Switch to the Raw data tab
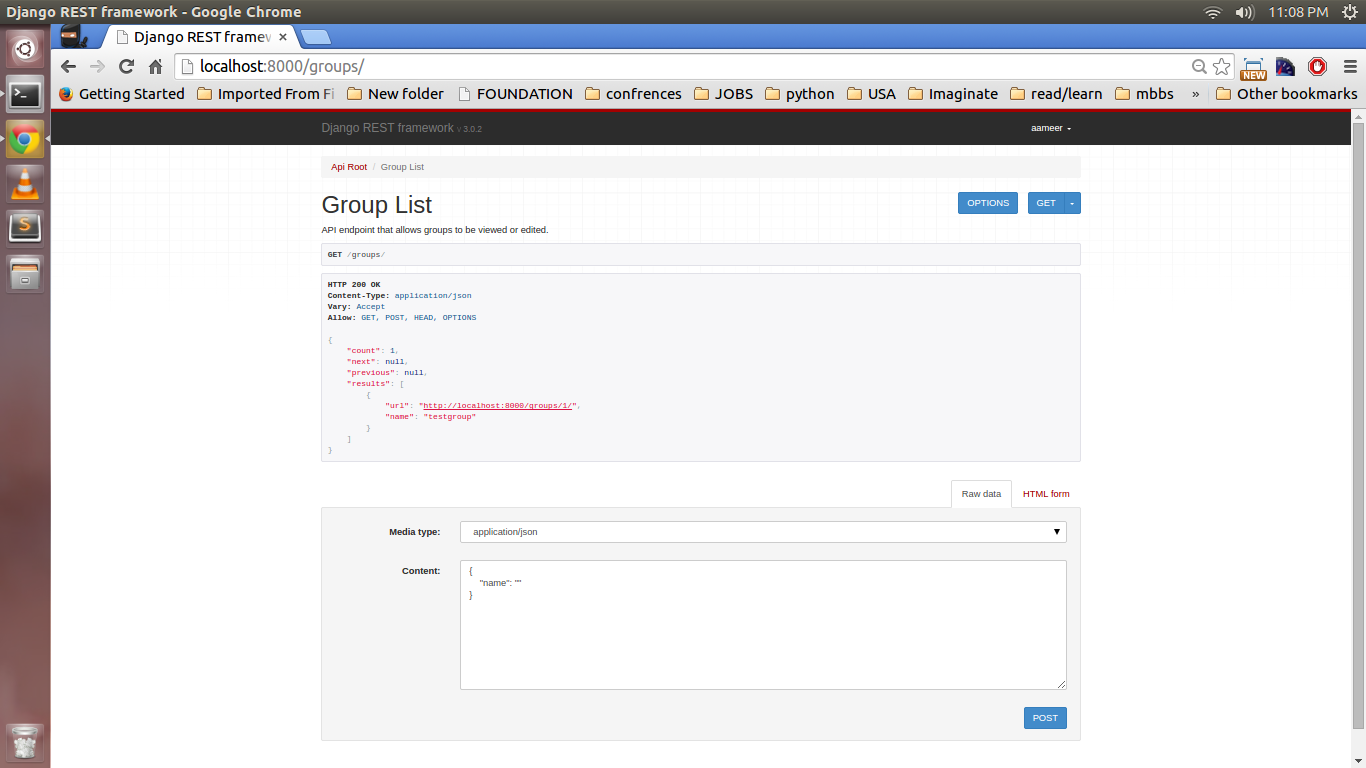 pos(981,494)
